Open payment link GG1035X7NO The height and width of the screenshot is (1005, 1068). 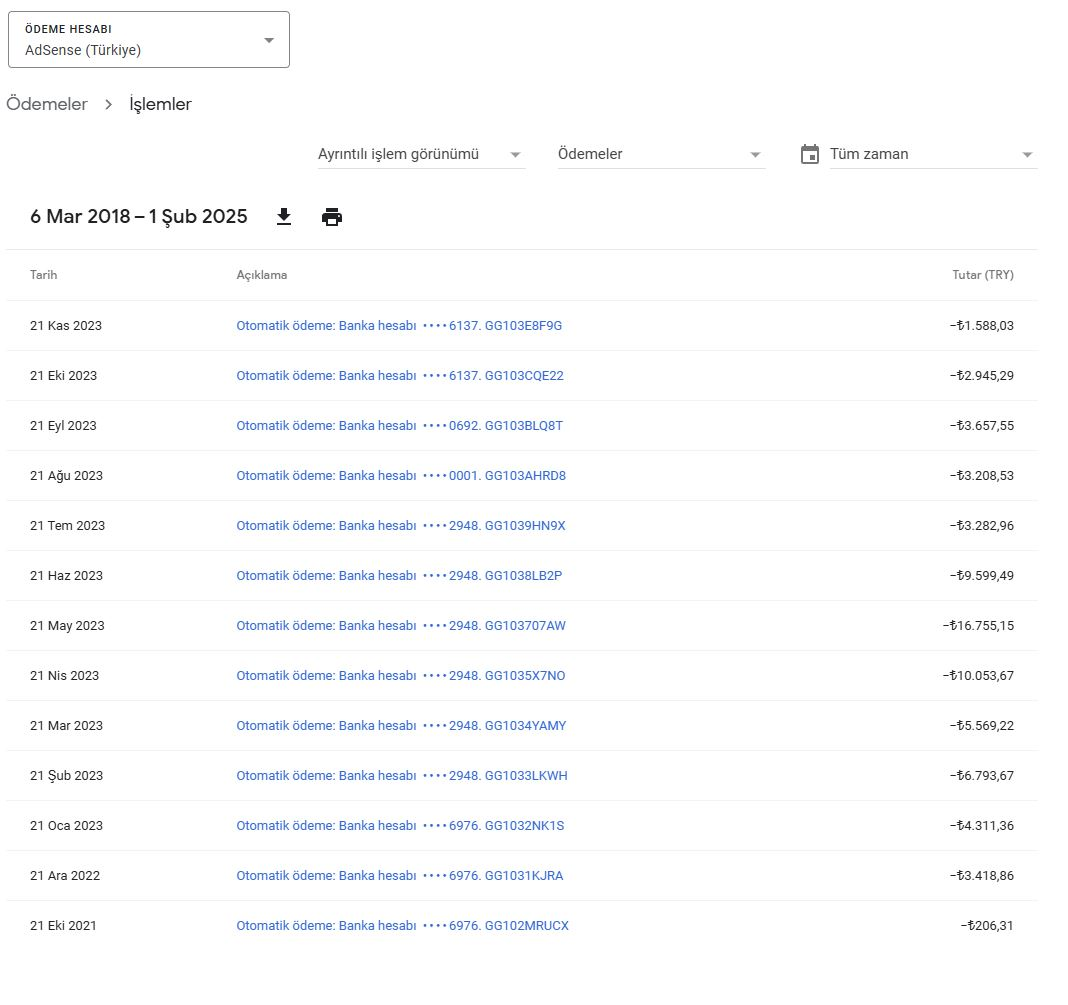[400, 675]
